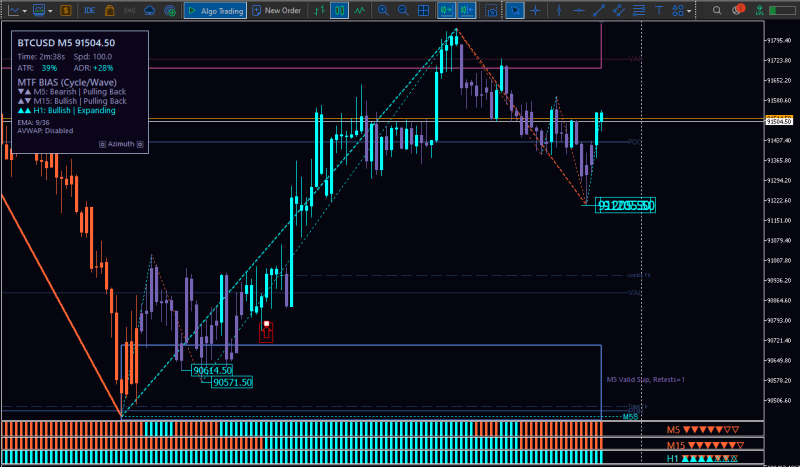
Task: Click the 90571.50 price label
Action: tap(232, 382)
